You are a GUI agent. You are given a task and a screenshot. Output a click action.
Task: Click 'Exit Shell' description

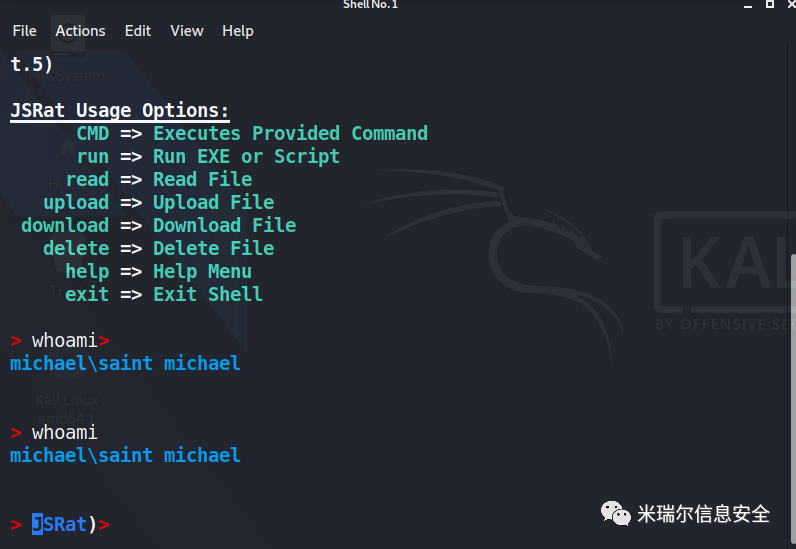[208, 295]
